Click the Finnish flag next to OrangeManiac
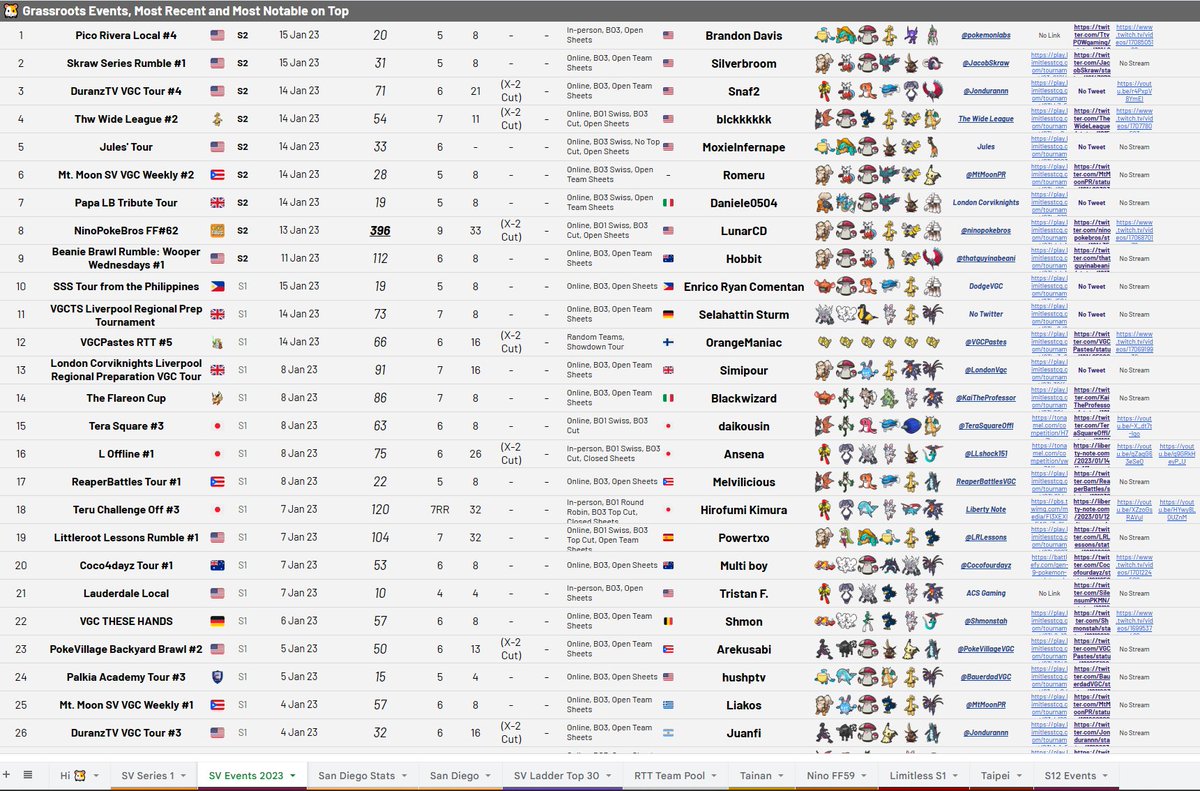The height and width of the screenshot is (791, 1200). [x=668, y=342]
